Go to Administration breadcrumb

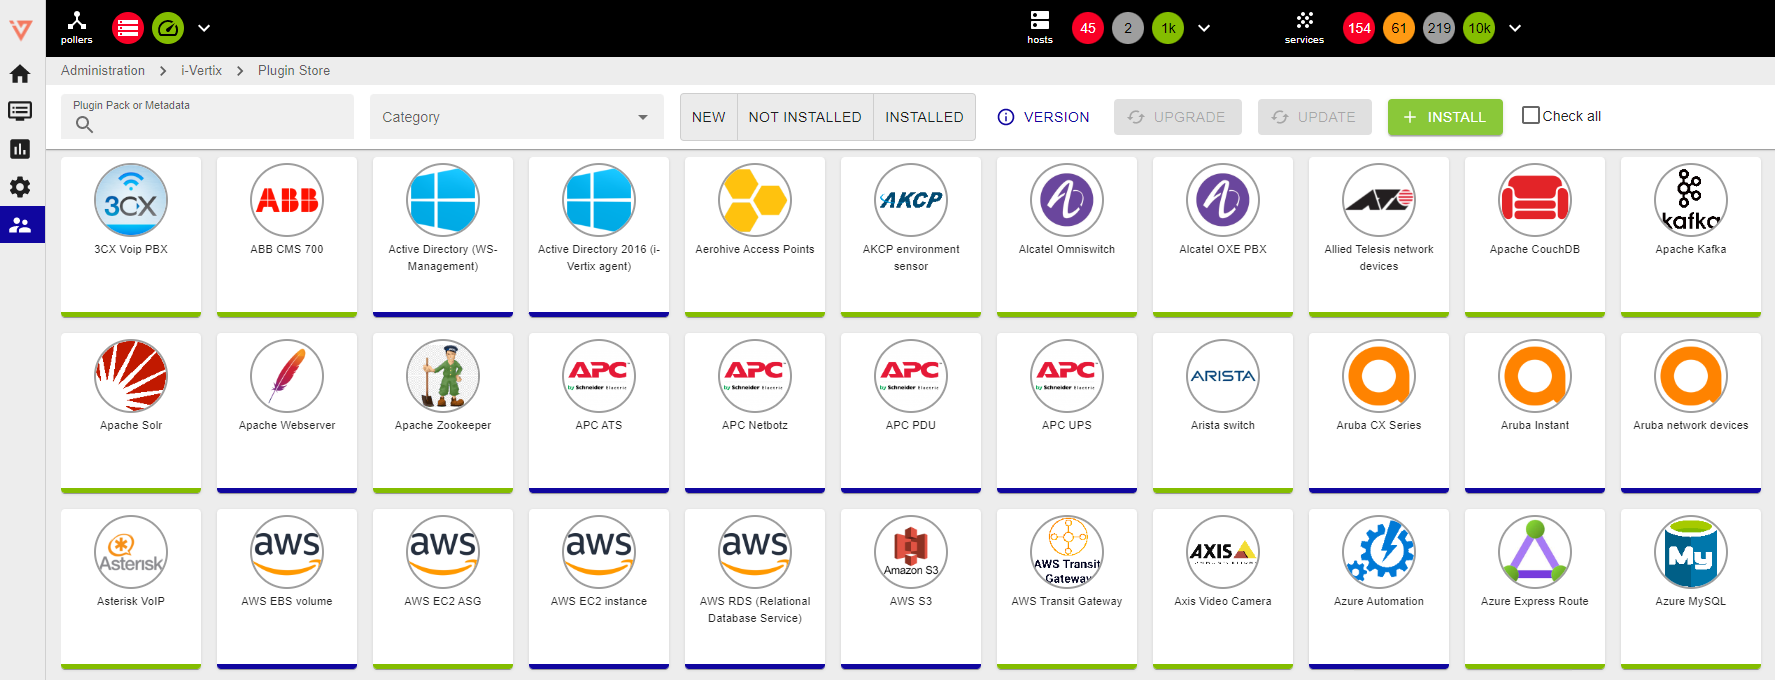click(x=103, y=70)
